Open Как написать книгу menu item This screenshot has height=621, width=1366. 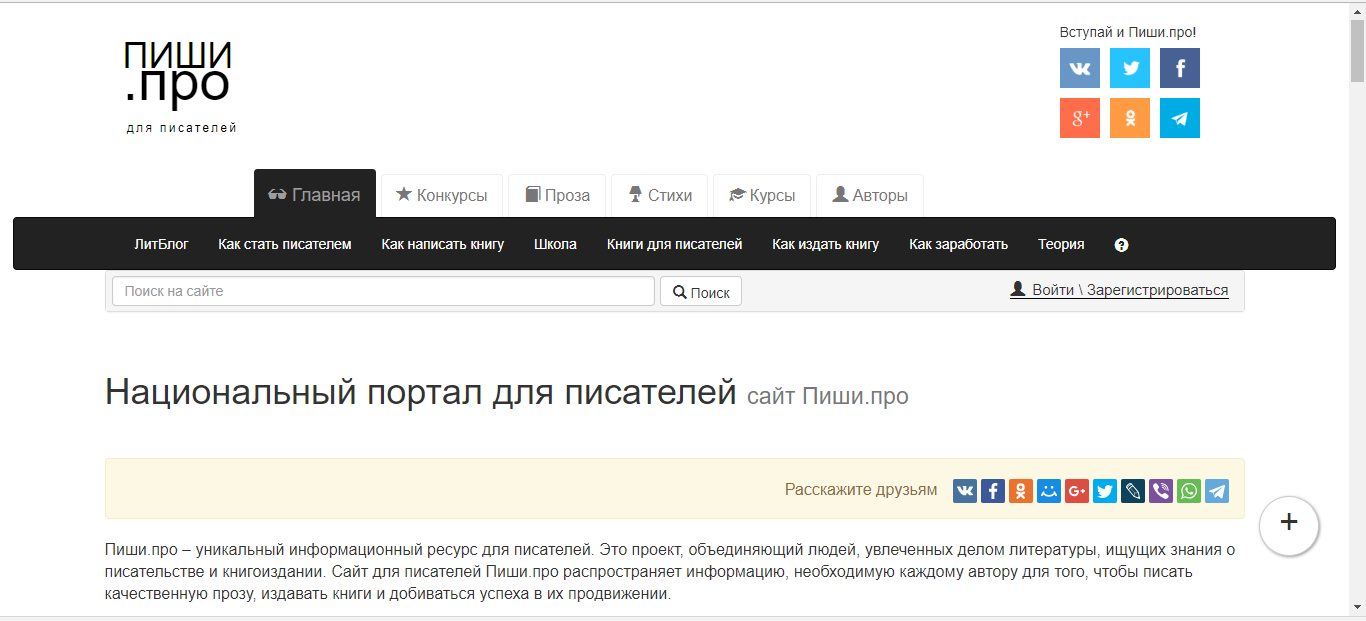pos(443,244)
